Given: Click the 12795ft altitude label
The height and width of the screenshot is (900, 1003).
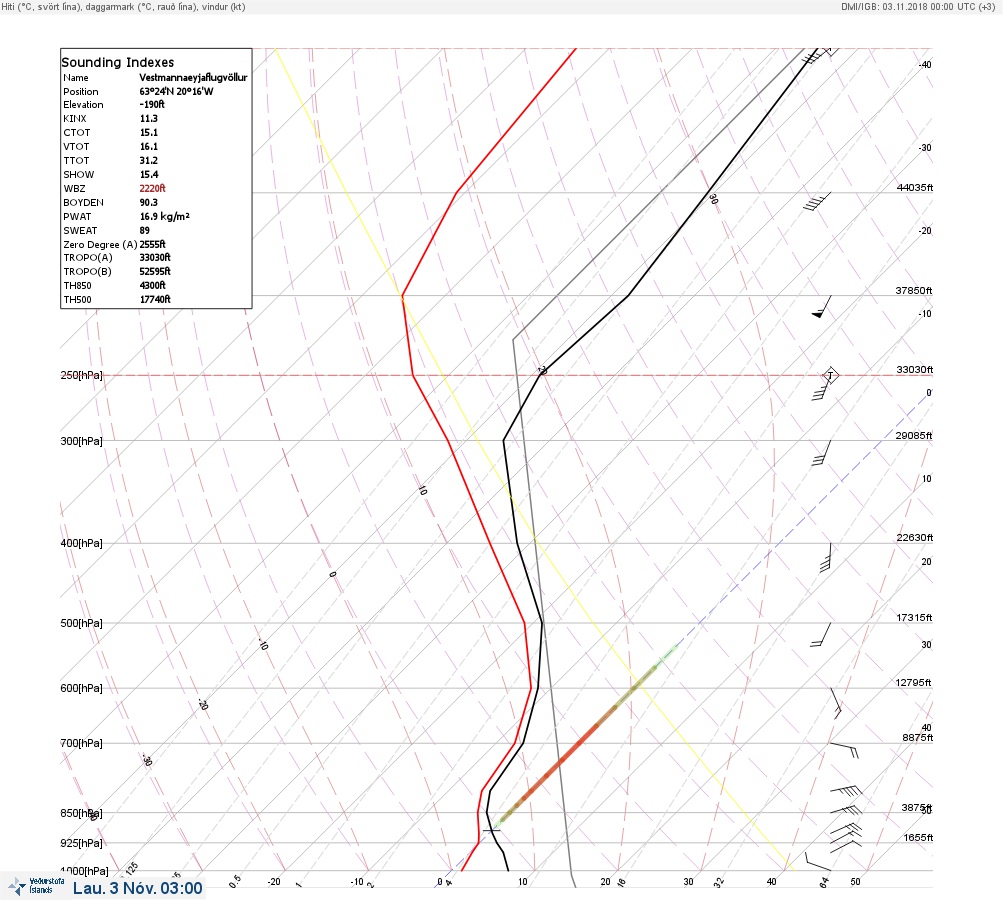Looking at the screenshot, I should pos(913,683).
